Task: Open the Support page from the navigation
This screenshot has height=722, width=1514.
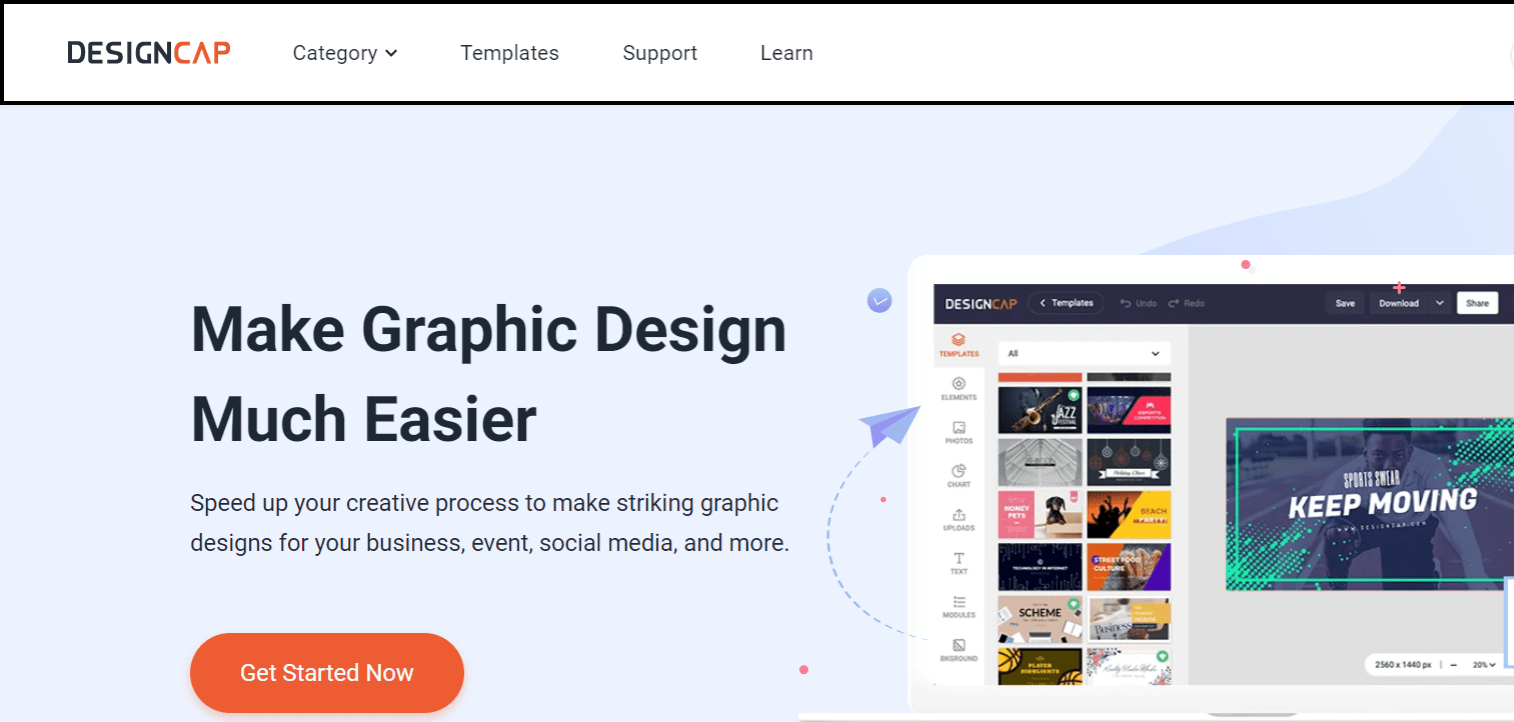Action: coord(660,53)
